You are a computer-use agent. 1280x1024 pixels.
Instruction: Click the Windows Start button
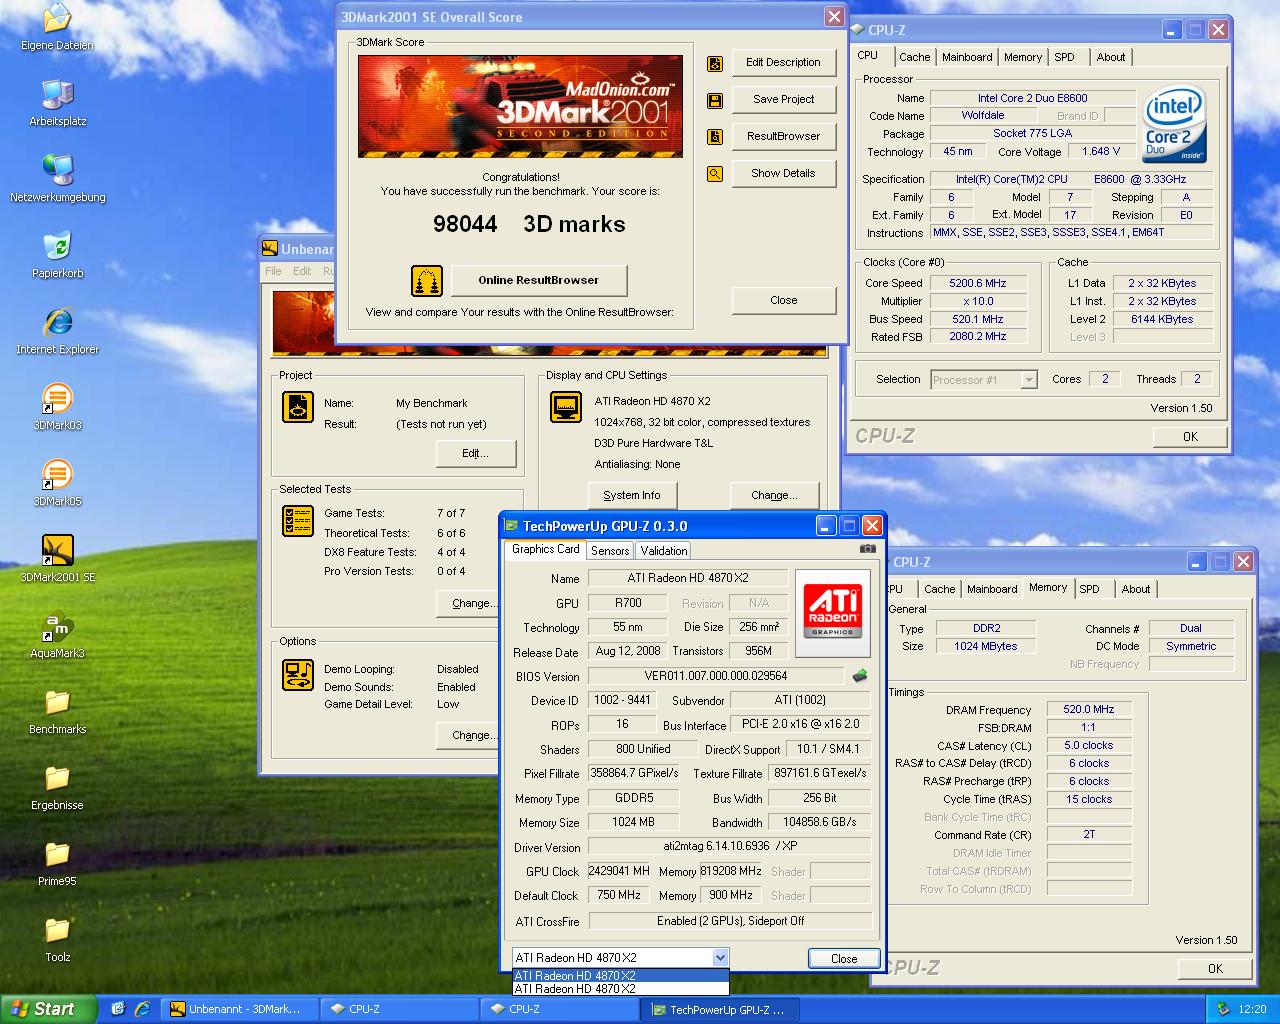tap(49, 1009)
